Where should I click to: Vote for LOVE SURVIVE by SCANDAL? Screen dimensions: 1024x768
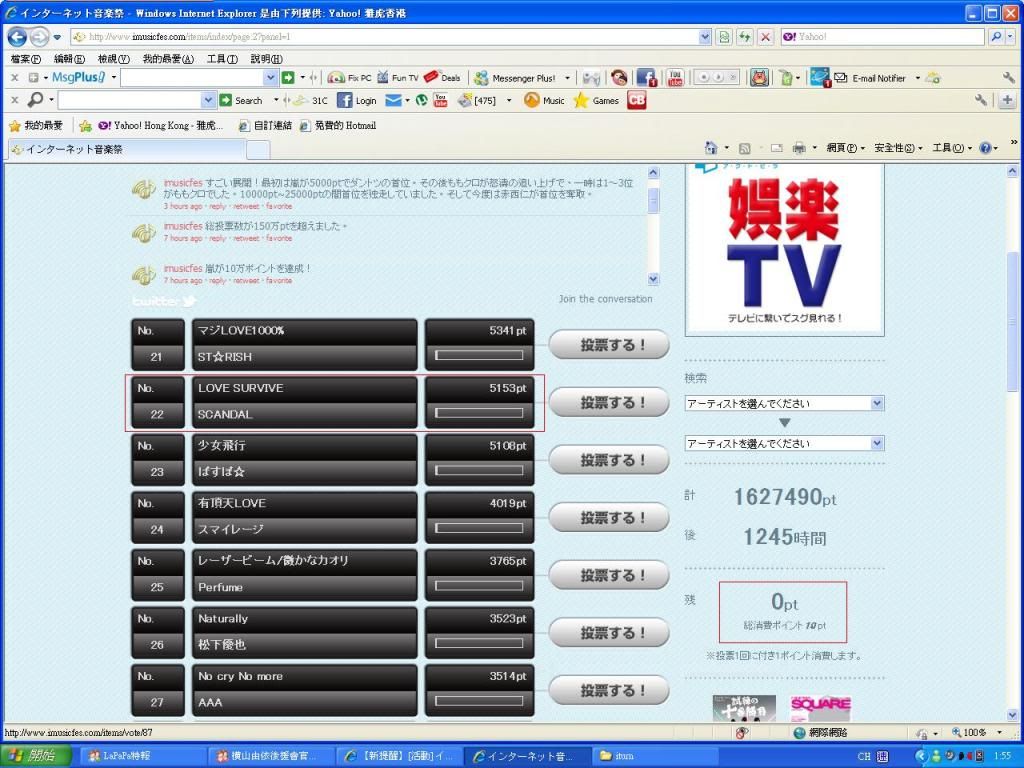pyautogui.click(x=609, y=403)
